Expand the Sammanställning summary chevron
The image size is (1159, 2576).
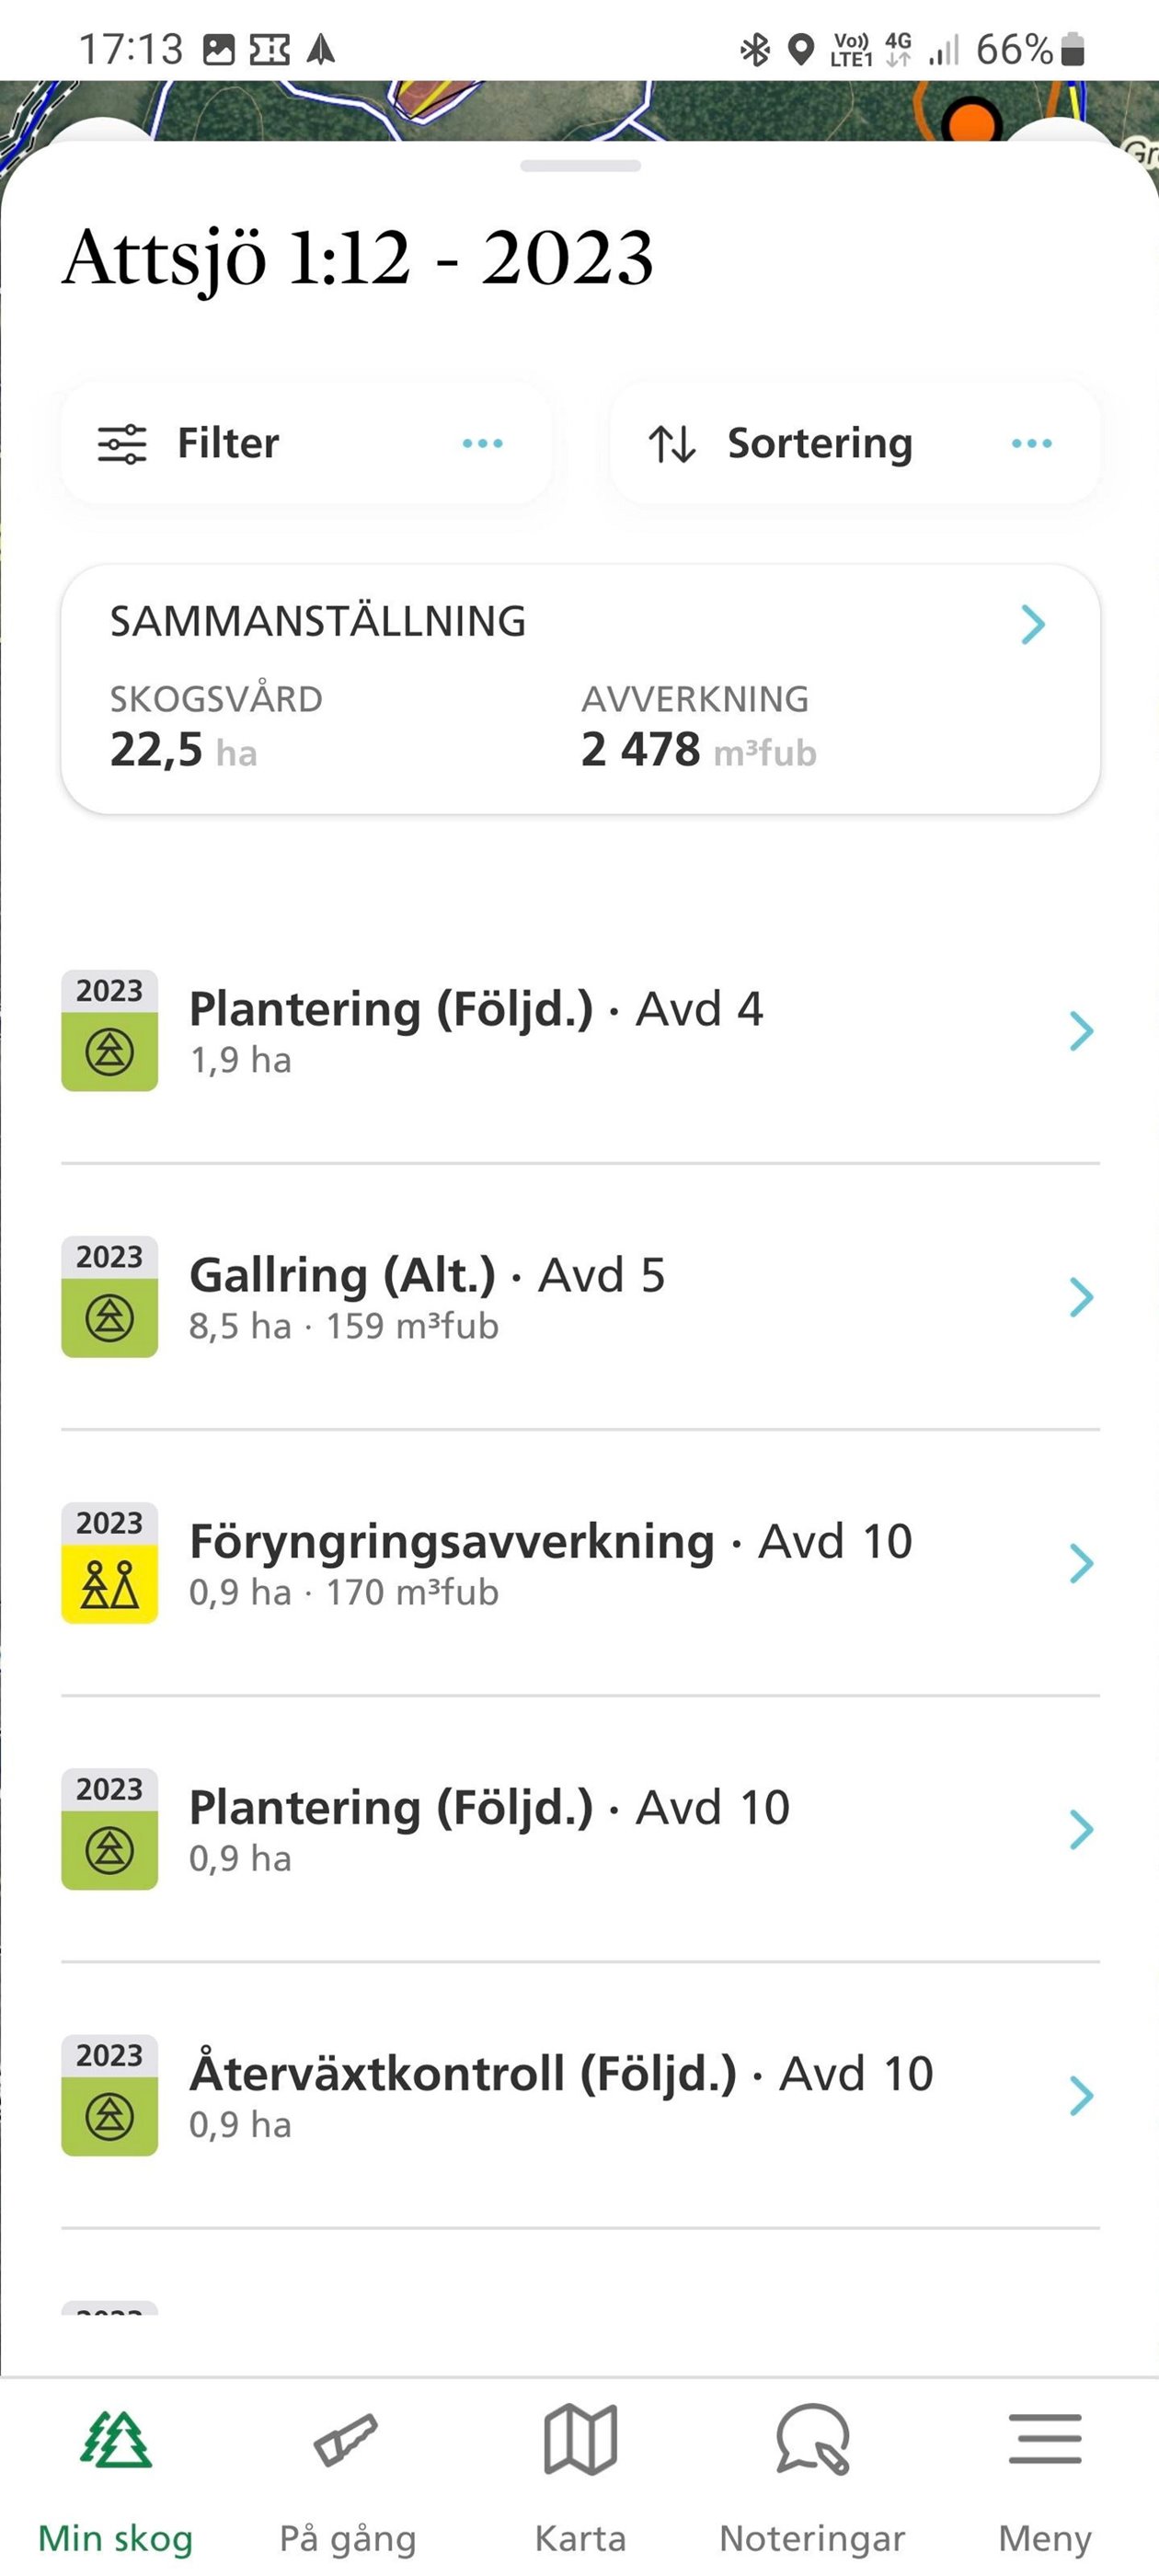click(1033, 623)
